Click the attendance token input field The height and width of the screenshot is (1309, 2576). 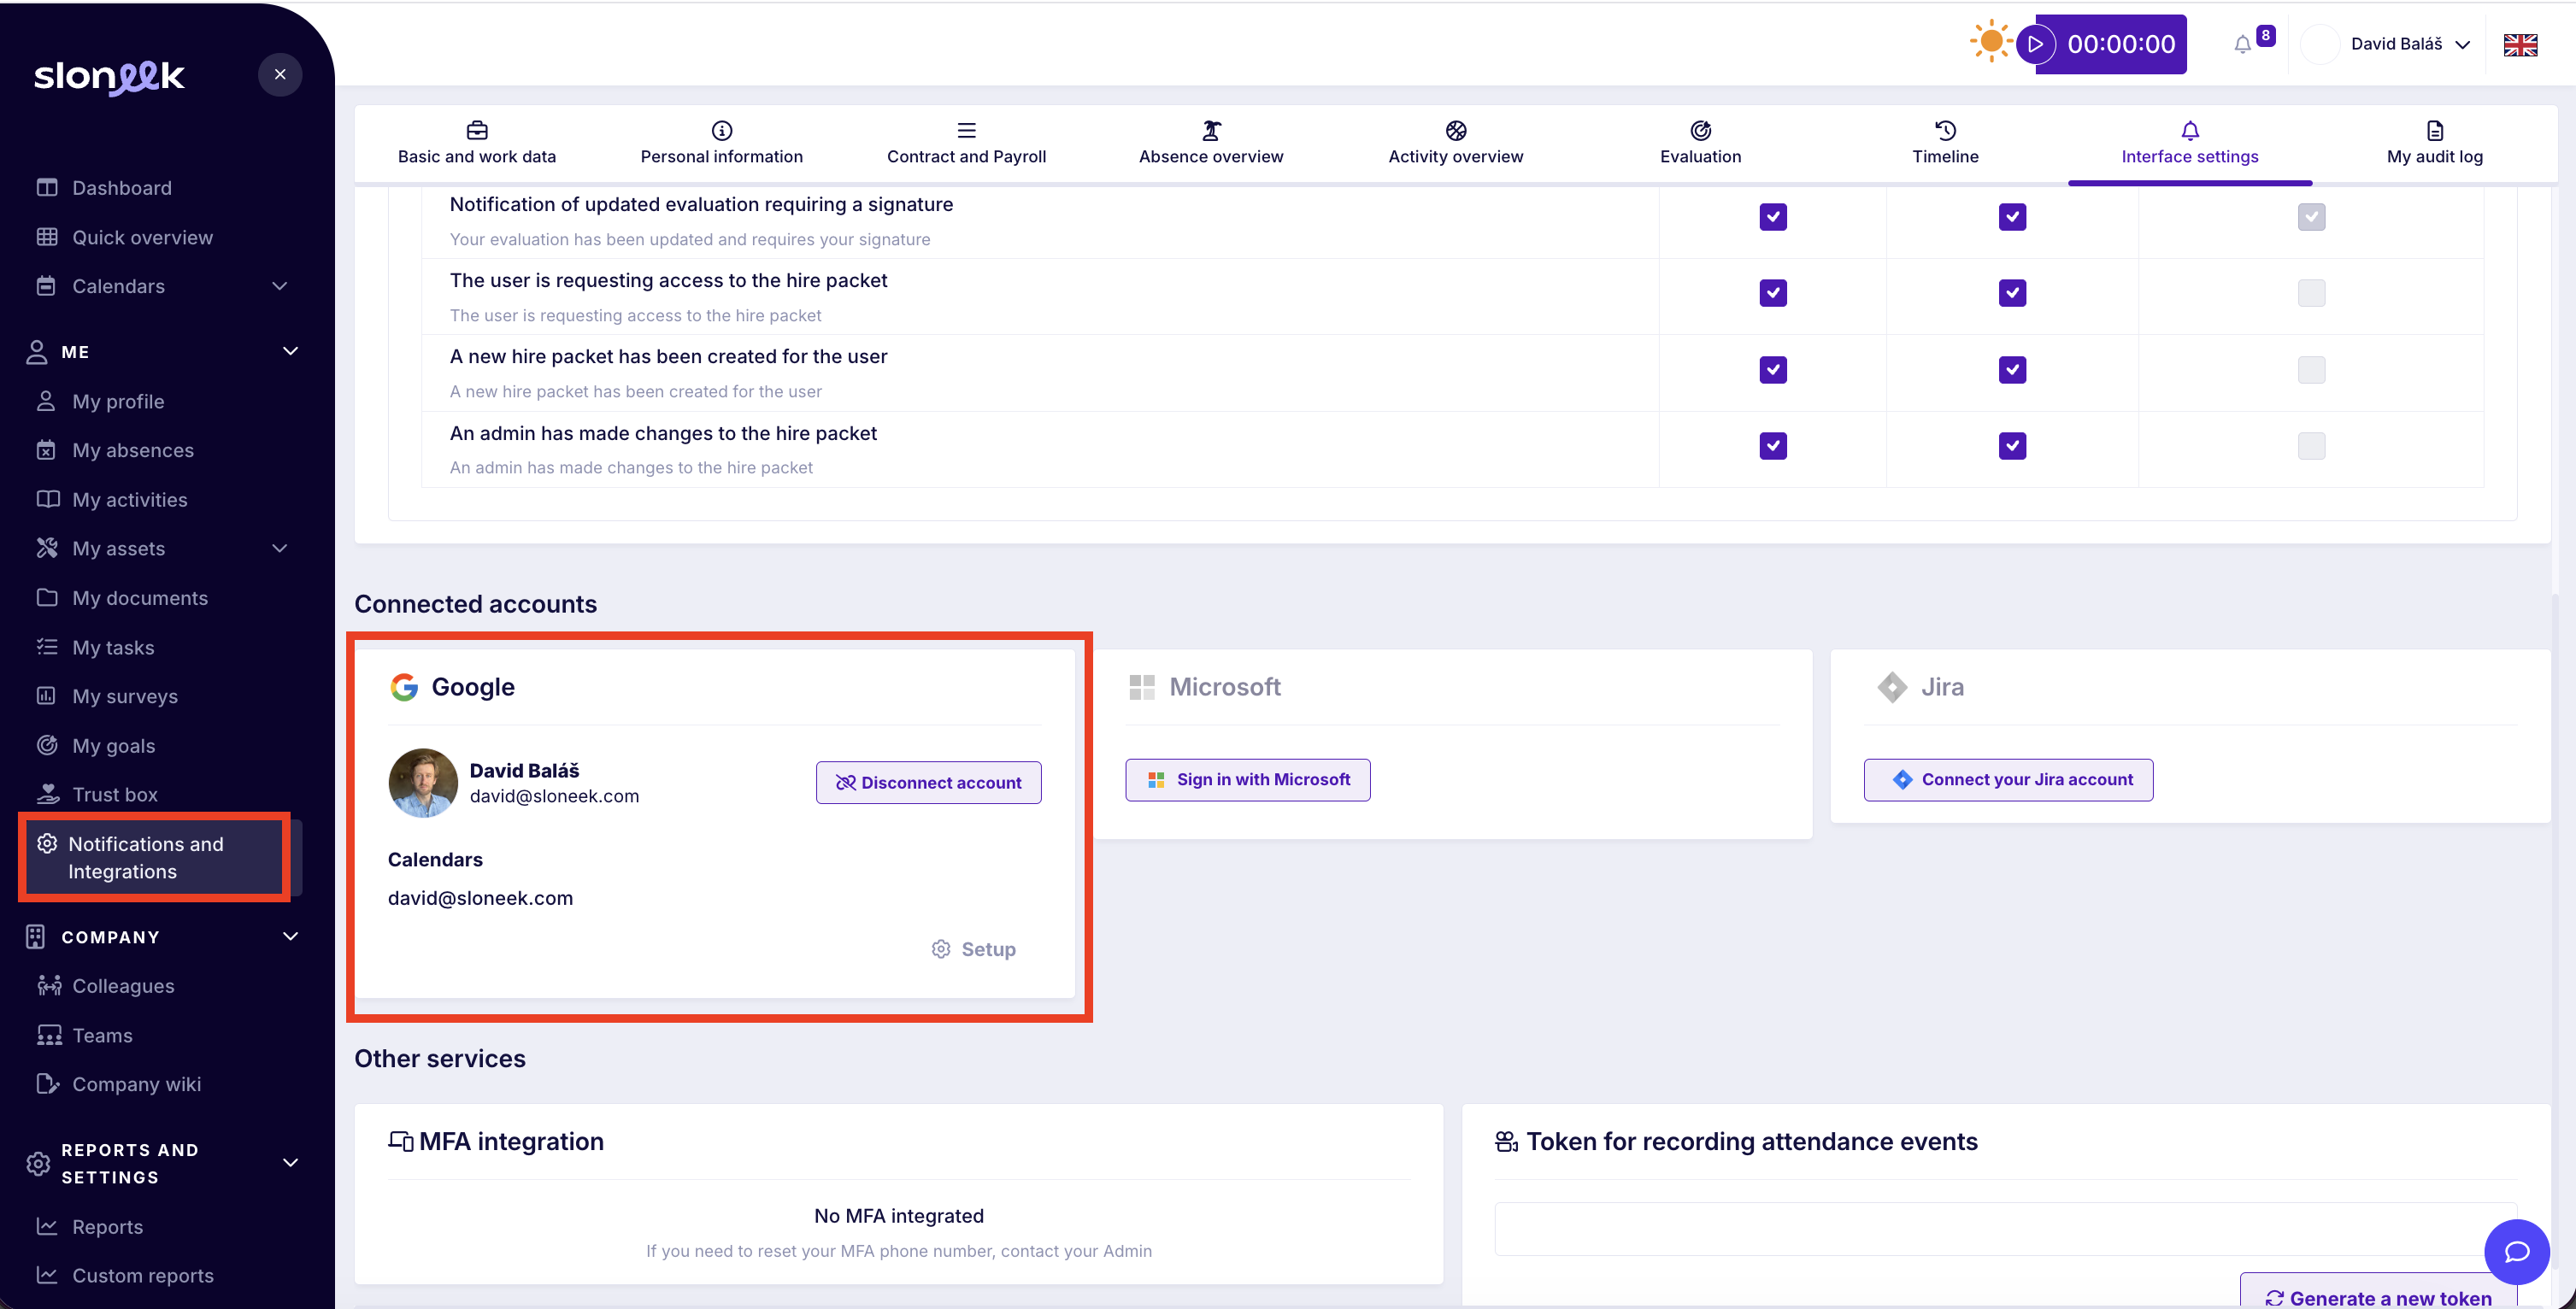point(2005,1228)
